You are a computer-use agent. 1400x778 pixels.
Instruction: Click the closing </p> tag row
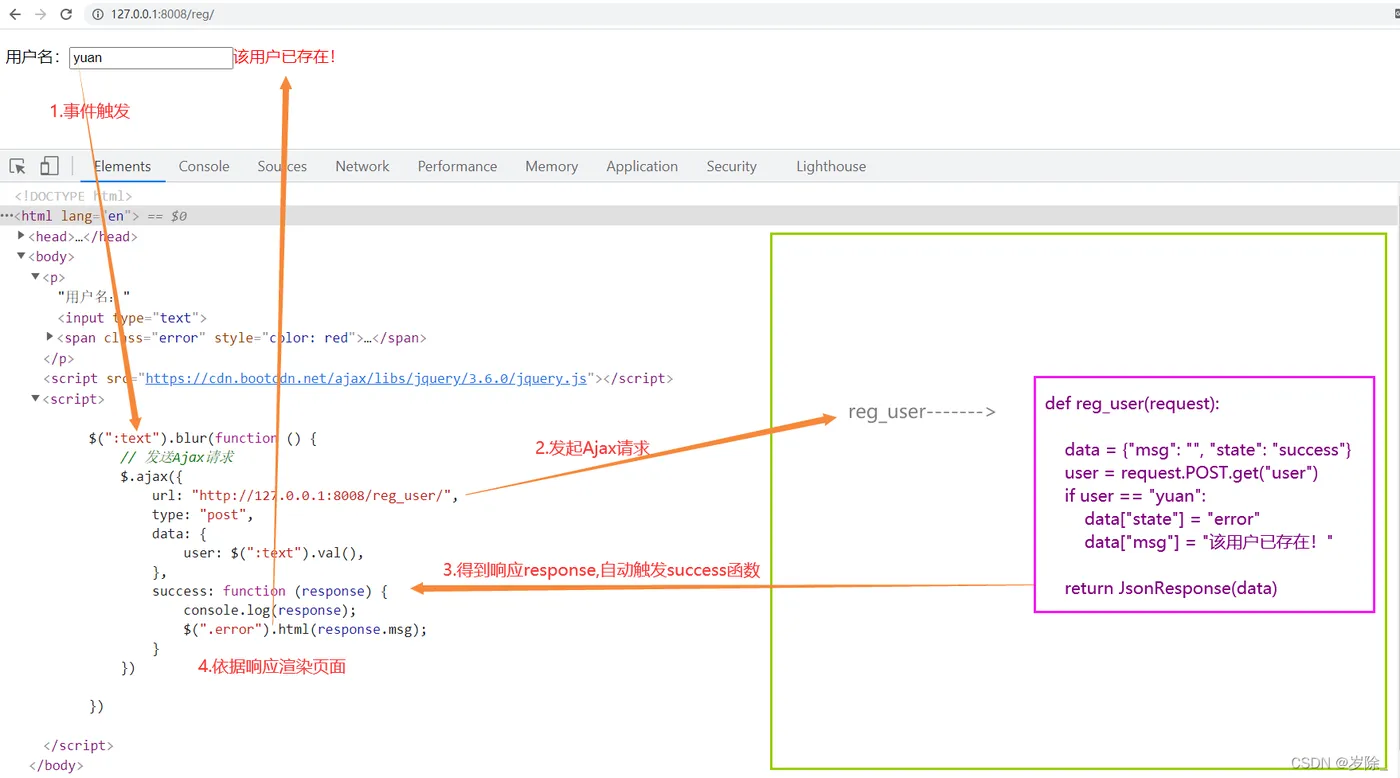tap(58, 358)
